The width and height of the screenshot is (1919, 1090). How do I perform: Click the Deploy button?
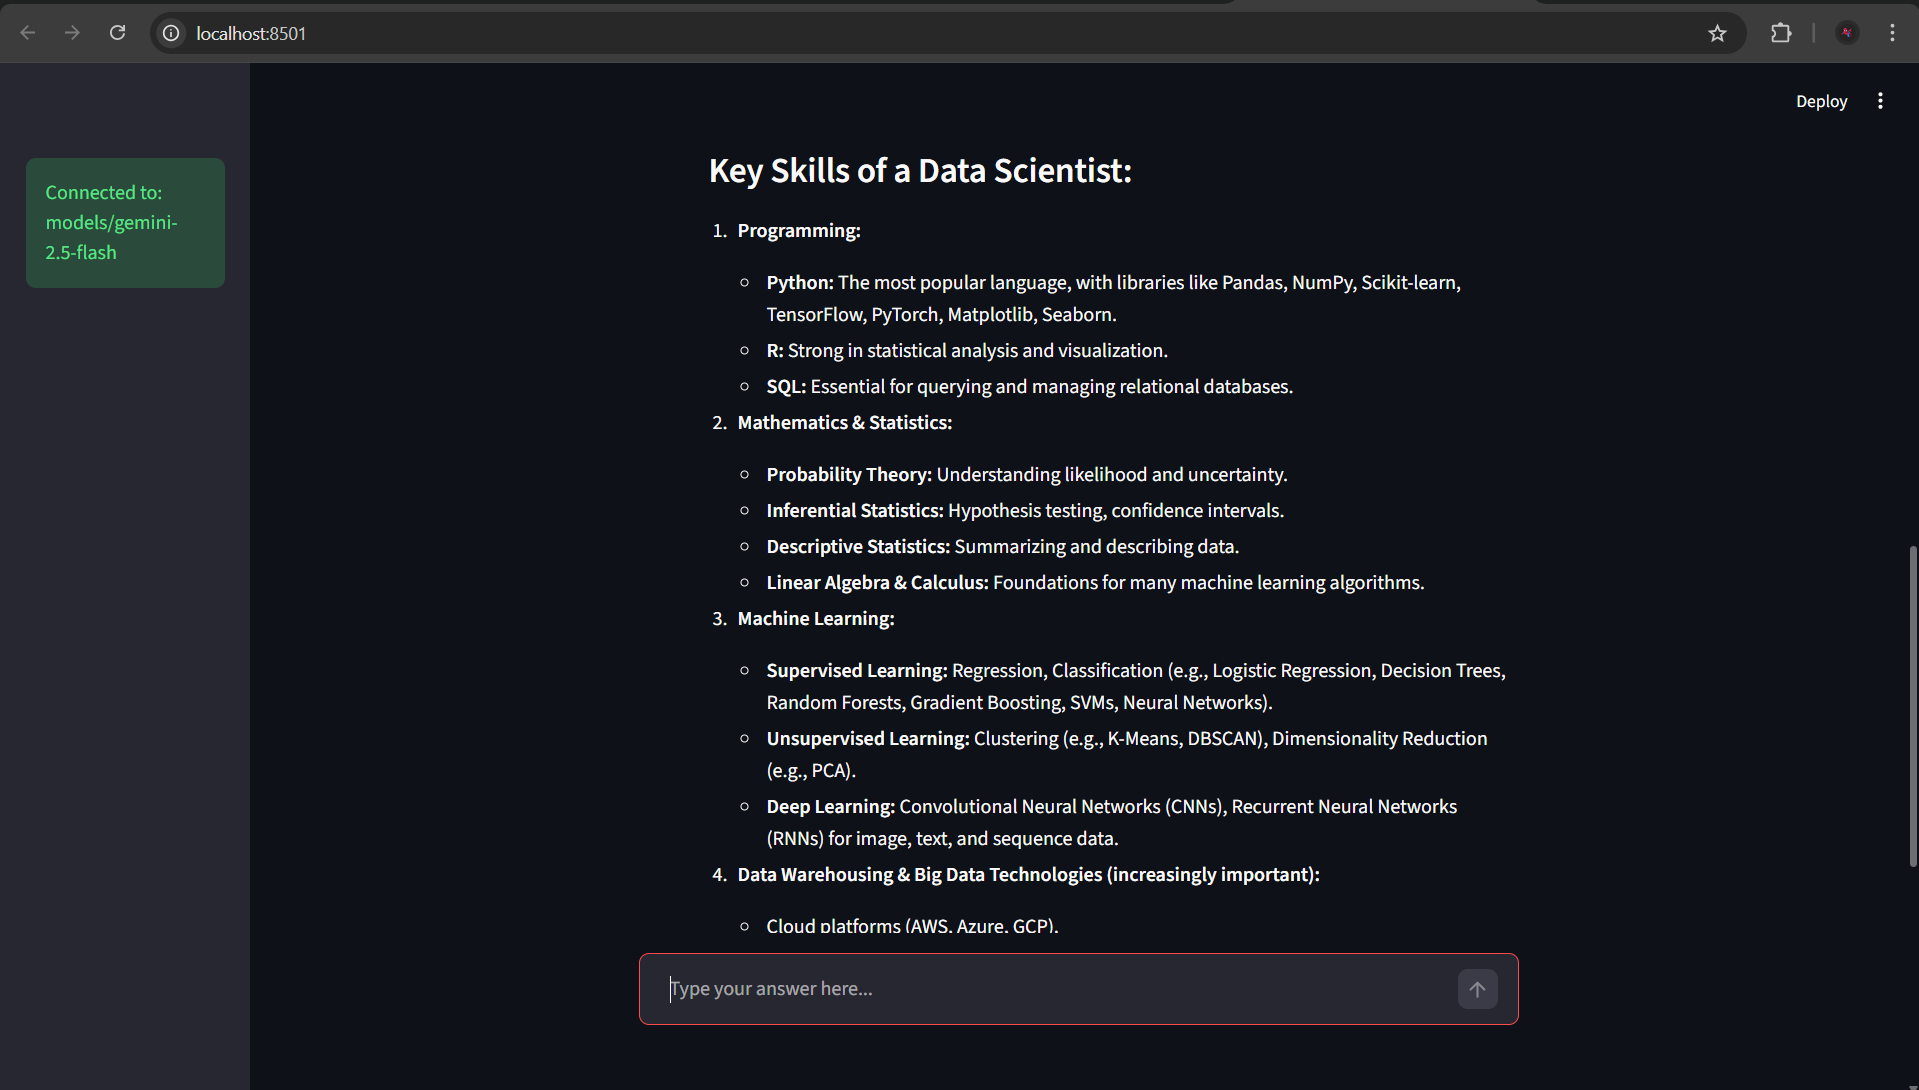[x=1821, y=101]
